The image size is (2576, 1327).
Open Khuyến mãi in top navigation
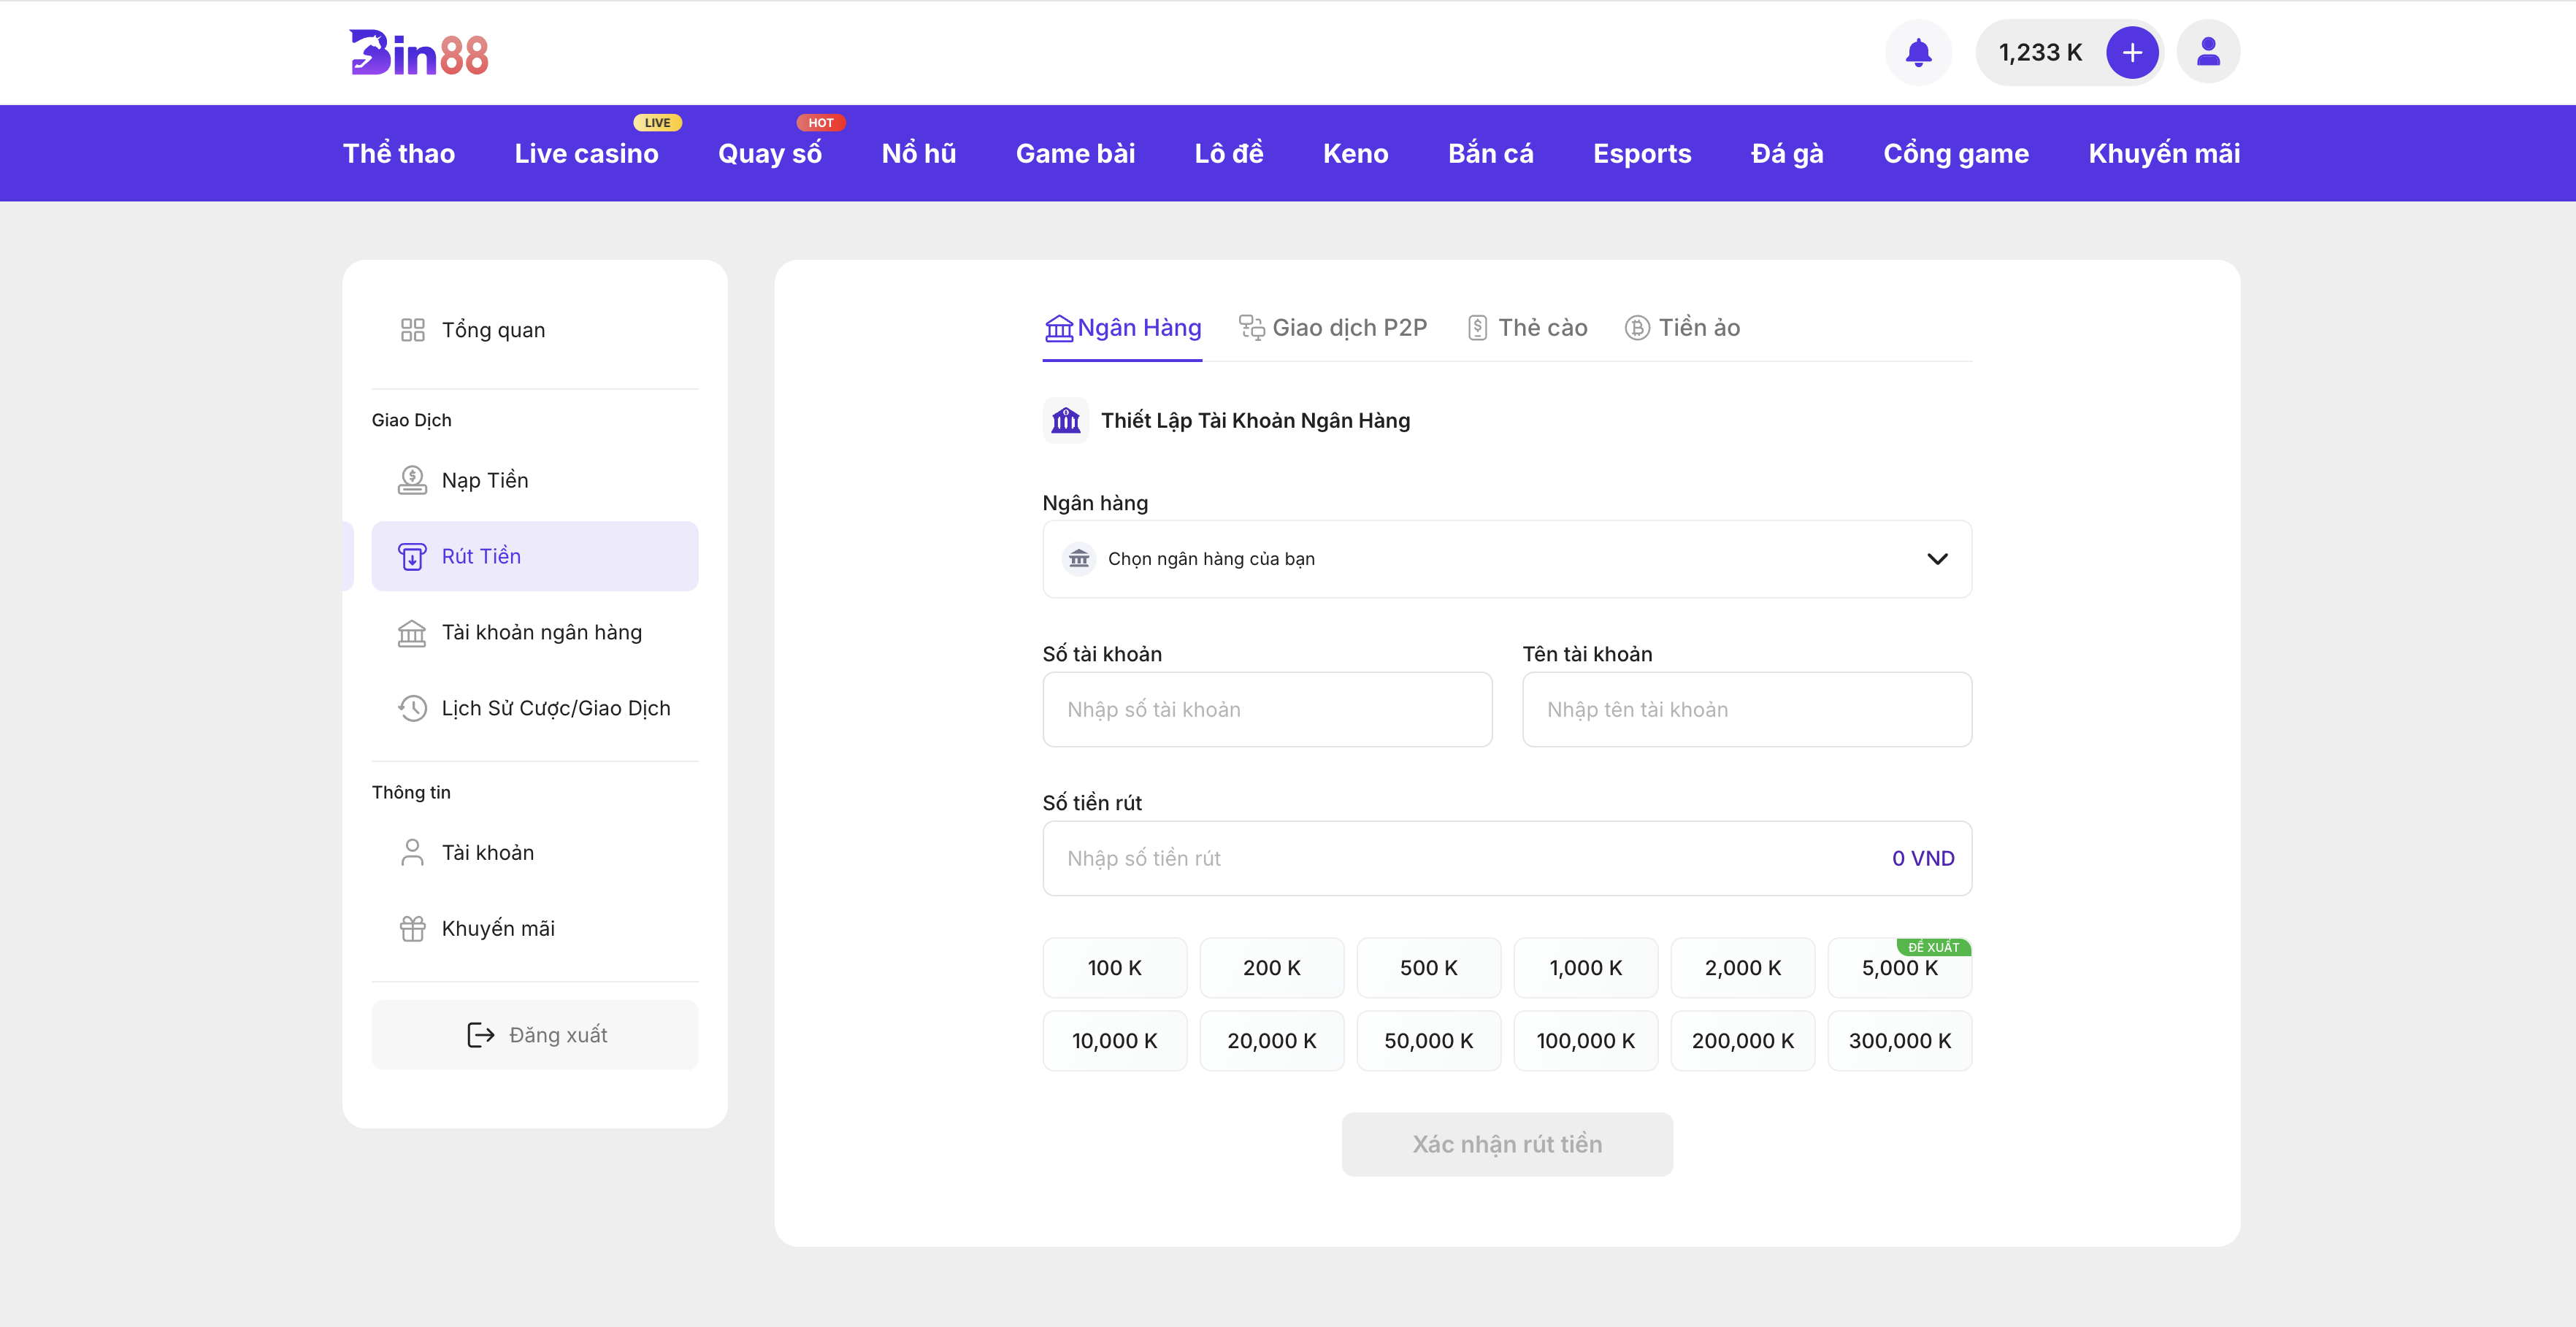[2164, 153]
